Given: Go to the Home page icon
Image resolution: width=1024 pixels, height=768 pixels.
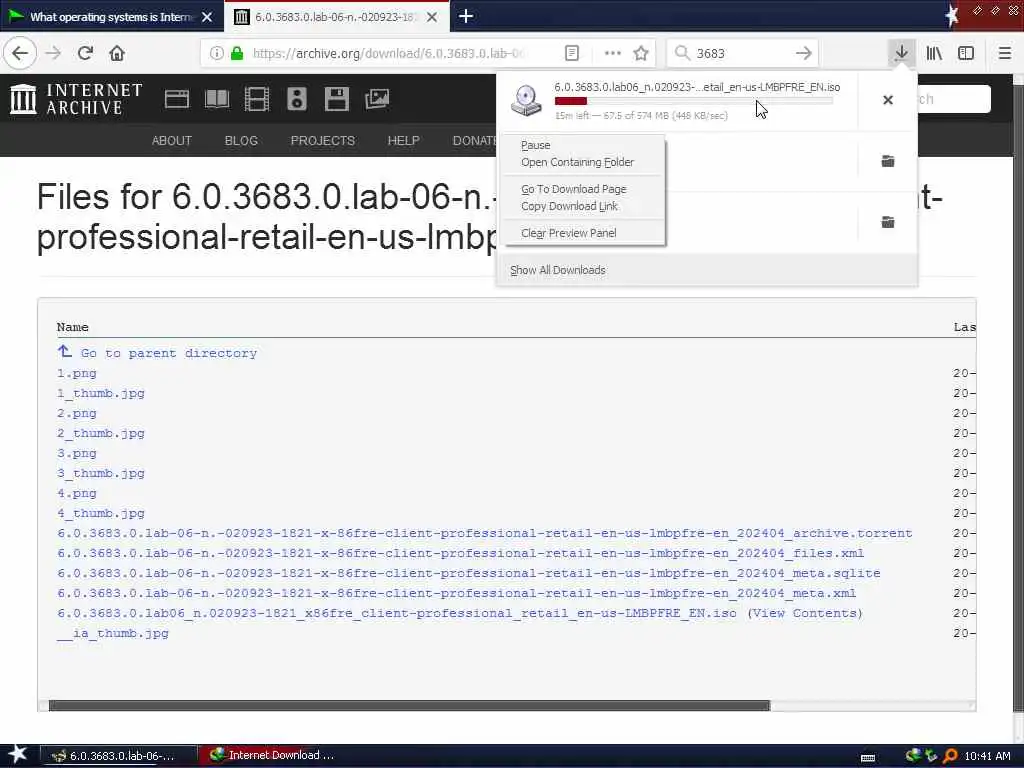Looking at the screenshot, I should [117, 53].
